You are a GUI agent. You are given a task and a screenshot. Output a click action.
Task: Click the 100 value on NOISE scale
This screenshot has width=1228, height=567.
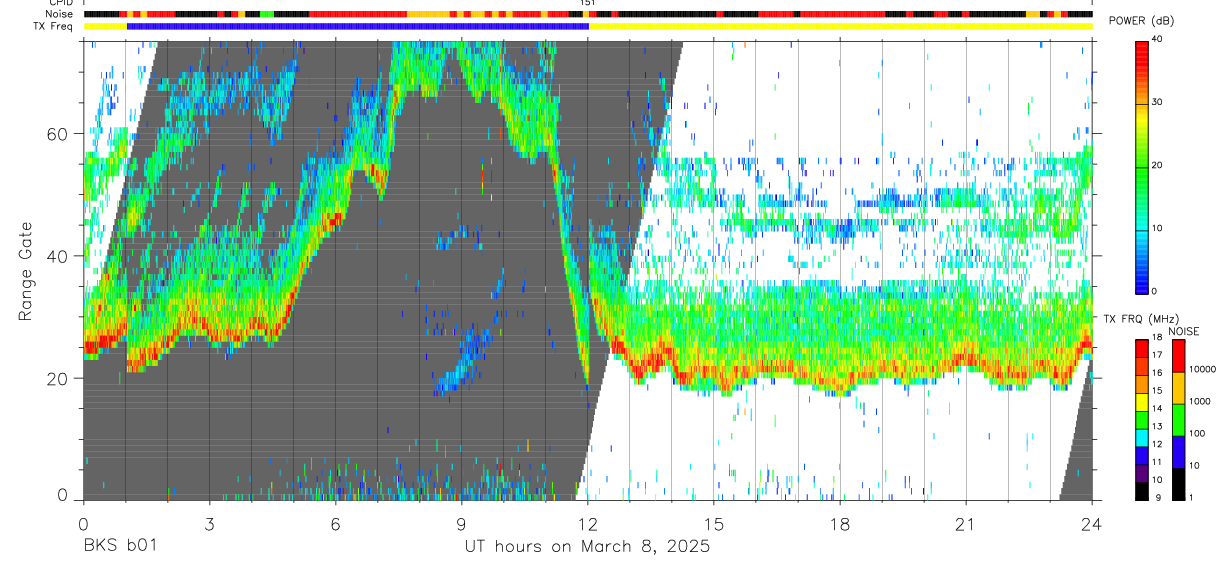coord(1197,434)
